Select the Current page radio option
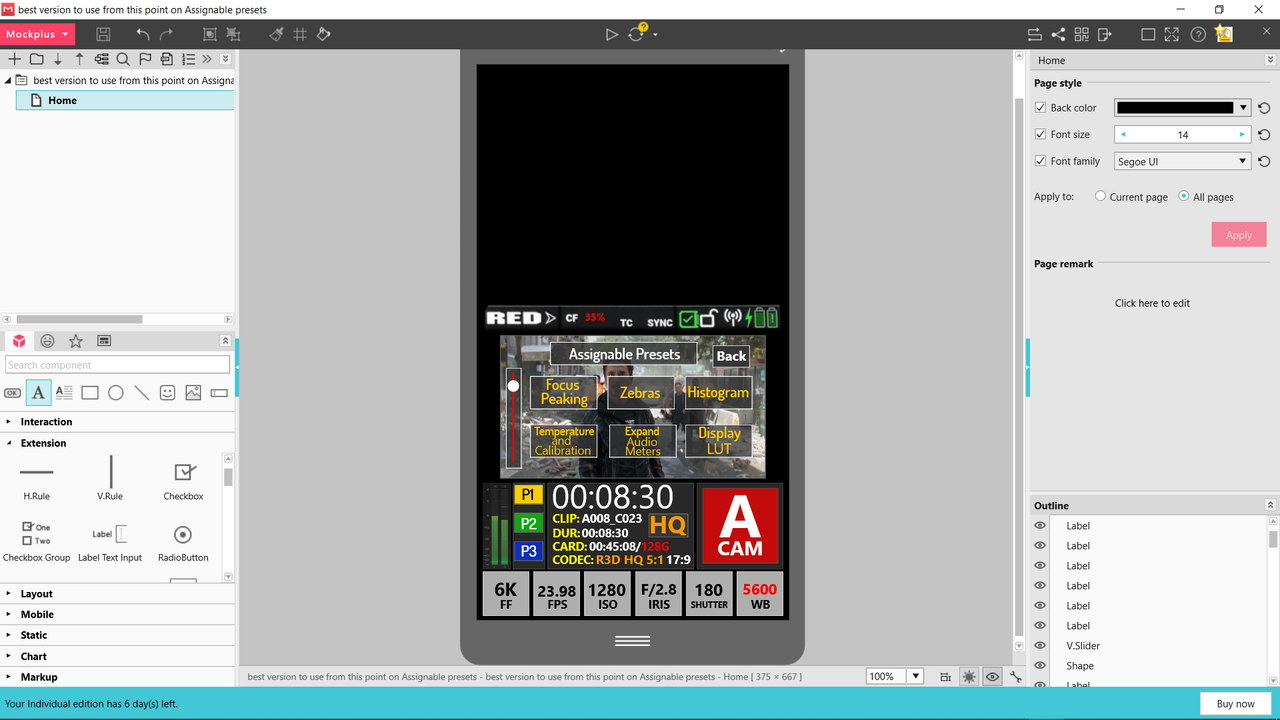The height and width of the screenshot is (720, 1280). click(x=1101, y=197)
